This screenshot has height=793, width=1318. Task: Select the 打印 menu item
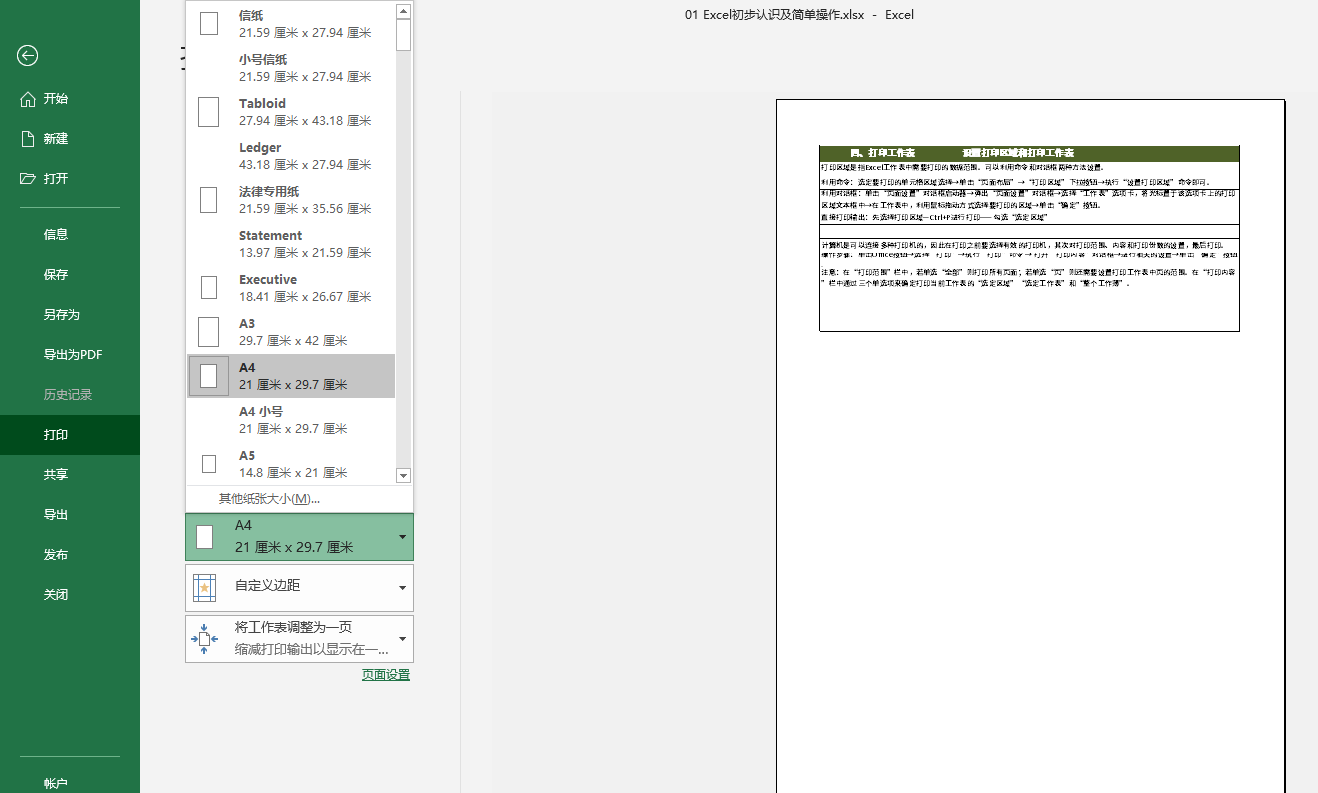(70, 435)
